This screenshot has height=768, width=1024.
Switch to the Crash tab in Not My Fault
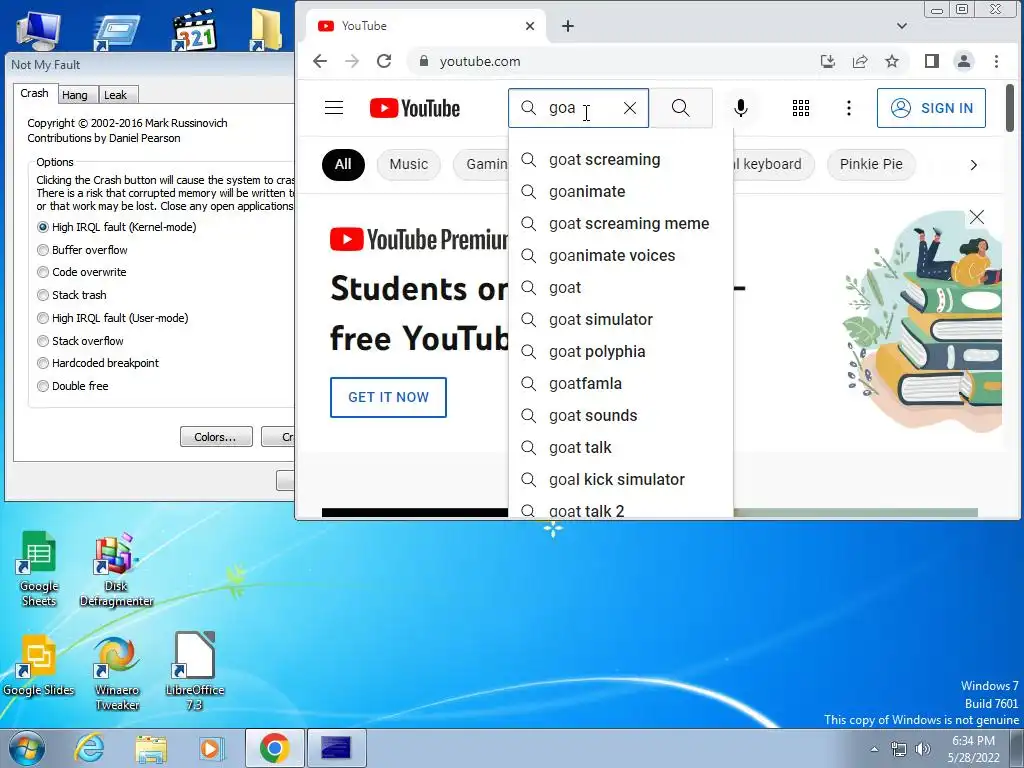point(34,93)
